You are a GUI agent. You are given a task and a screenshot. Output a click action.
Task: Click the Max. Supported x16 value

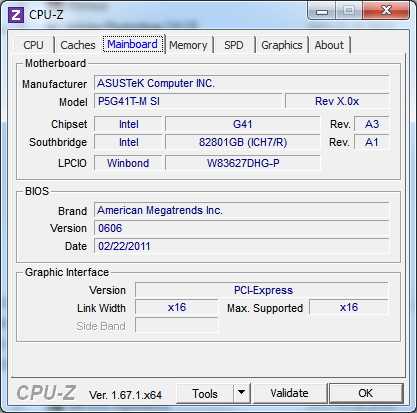click(349, 307)
